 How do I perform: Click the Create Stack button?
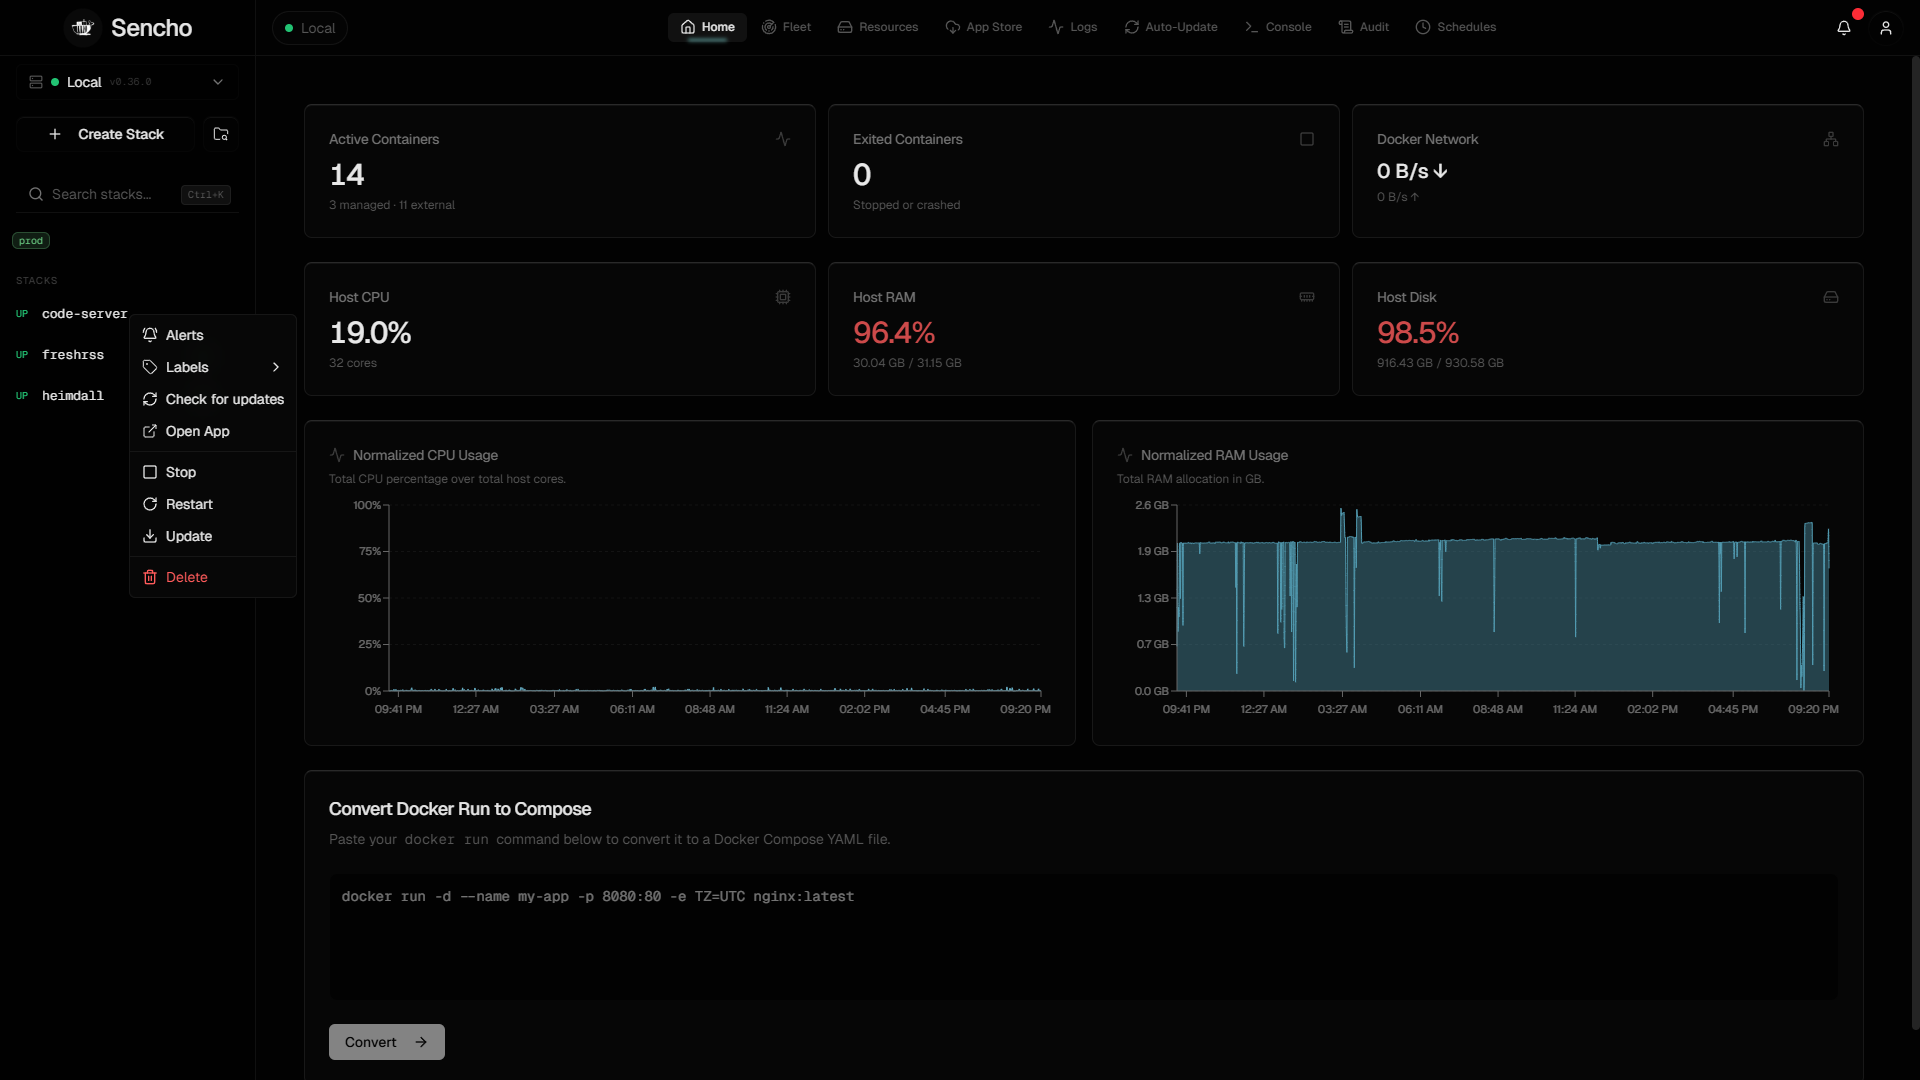[x=106, y=134]
